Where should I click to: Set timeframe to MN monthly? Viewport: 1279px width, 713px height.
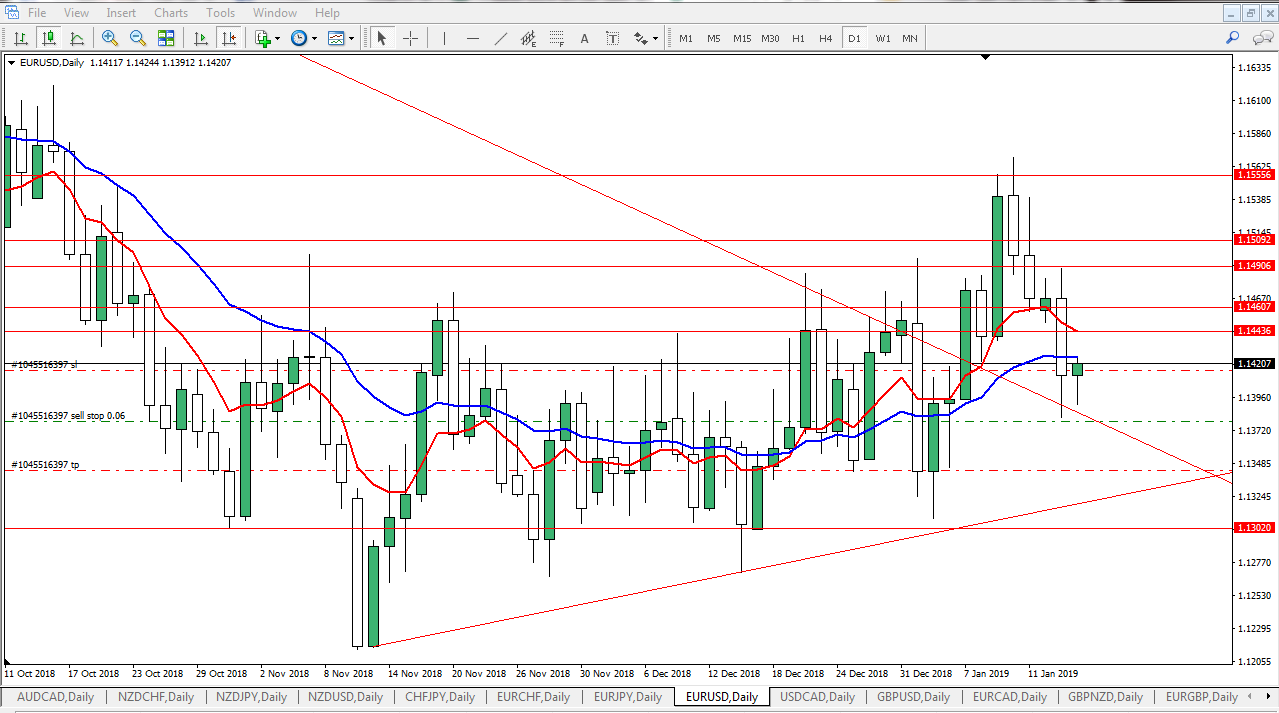(x=910, y=38)
